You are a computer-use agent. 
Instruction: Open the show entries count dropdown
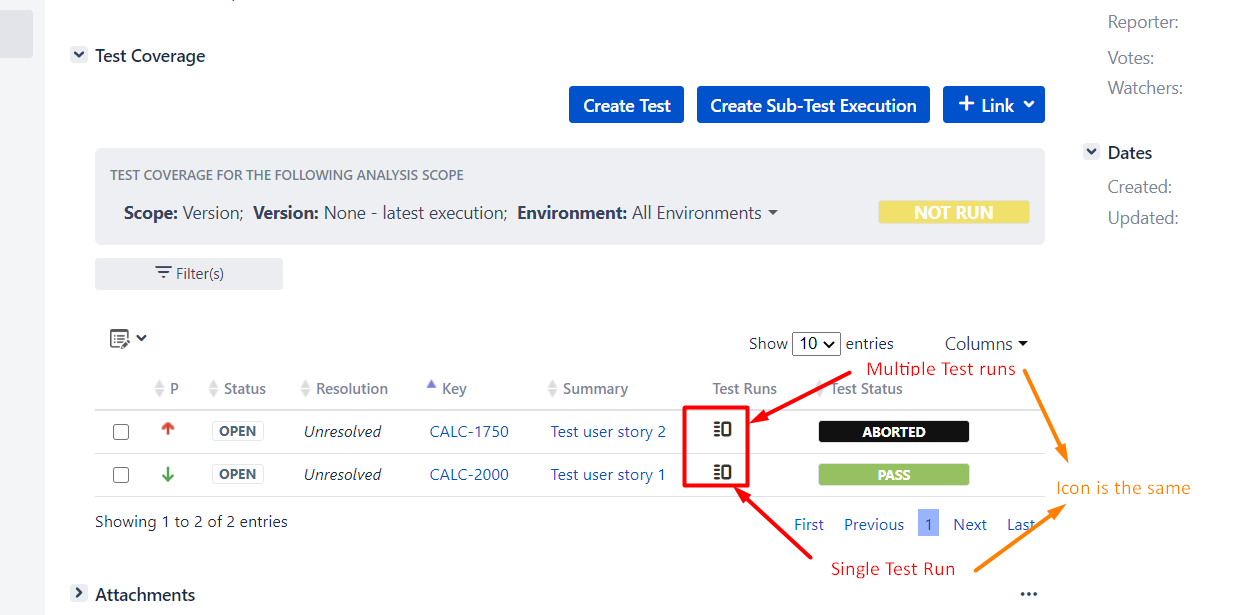pyautogui.click(x=816, y=344)
